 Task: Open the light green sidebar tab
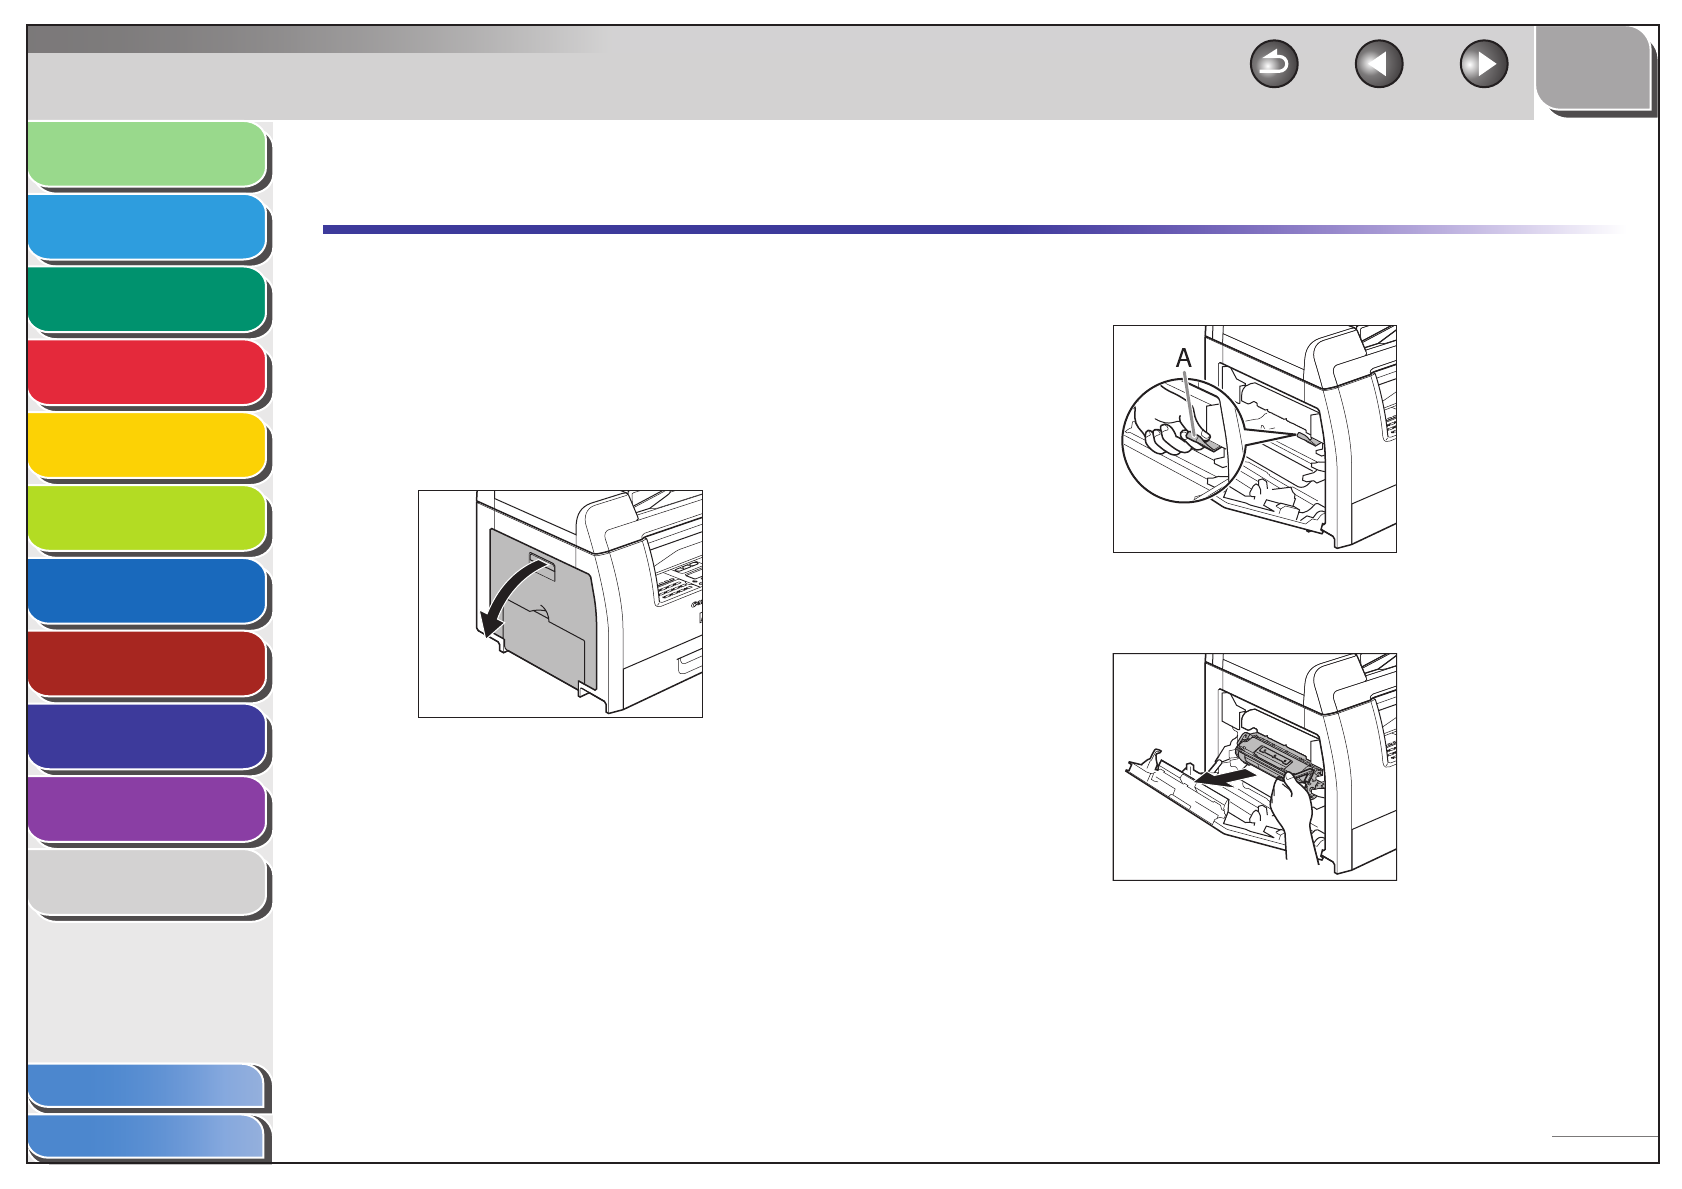[x=148, y=155]
